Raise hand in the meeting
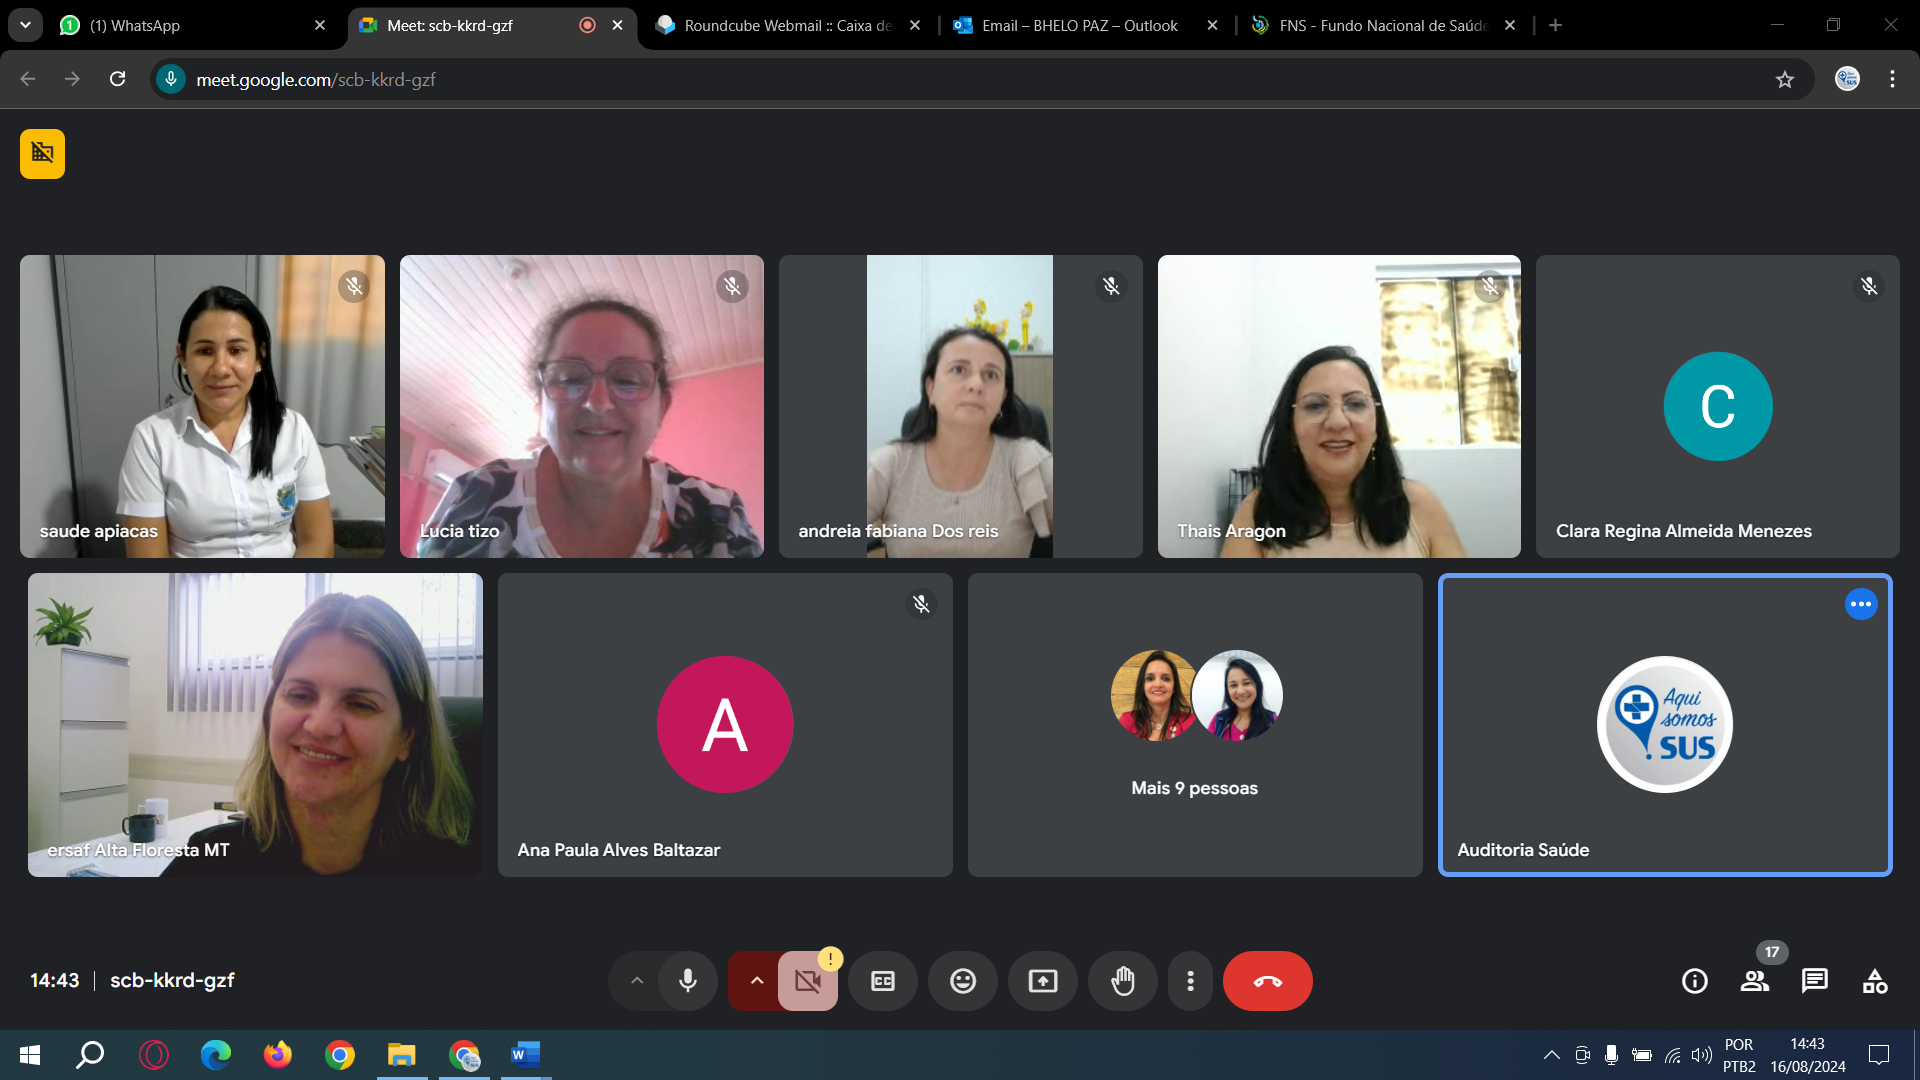 point(1123,981)
